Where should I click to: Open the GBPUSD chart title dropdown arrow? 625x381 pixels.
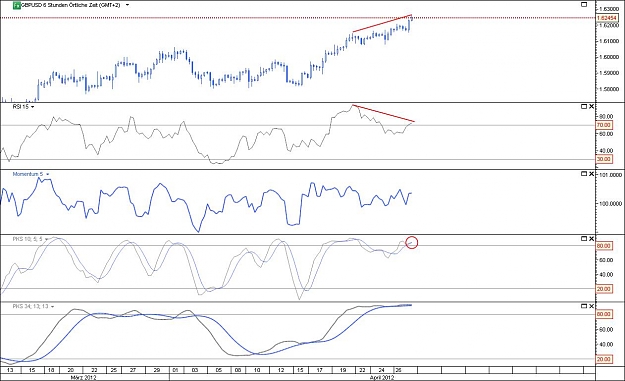(x=128, y=5)
